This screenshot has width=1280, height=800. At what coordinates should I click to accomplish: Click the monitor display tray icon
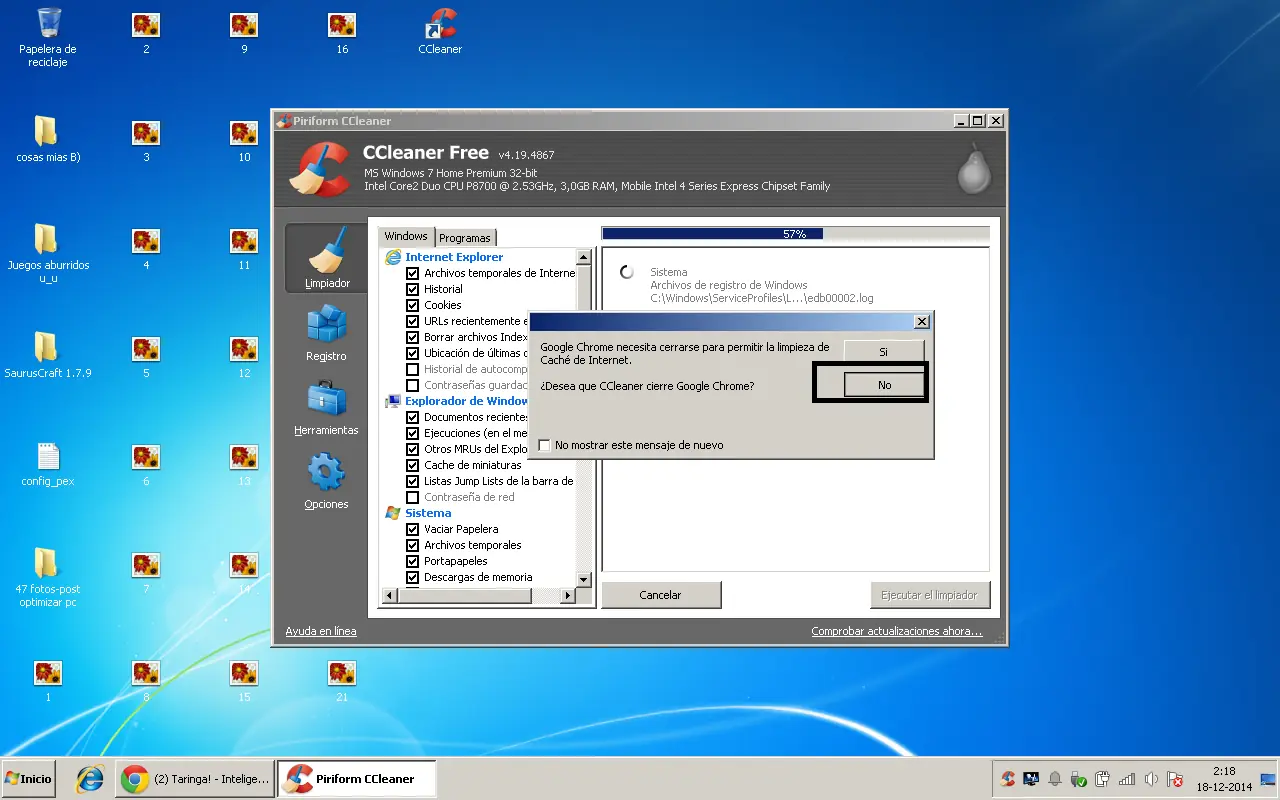click(x=1031, y=779)
